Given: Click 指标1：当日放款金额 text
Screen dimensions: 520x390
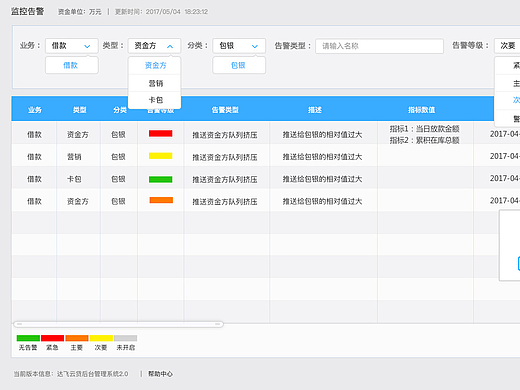Looking at the screenshot, I should [x=424, y=129].
